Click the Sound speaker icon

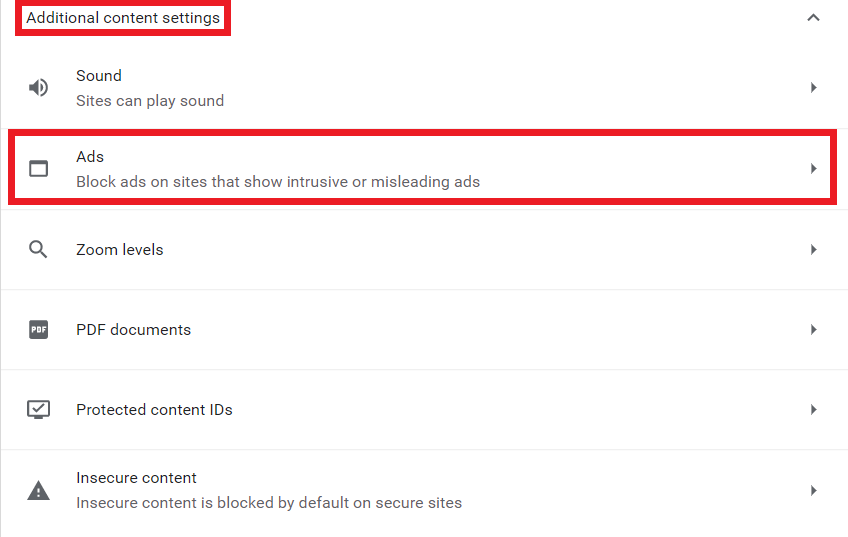click(38, 88)
